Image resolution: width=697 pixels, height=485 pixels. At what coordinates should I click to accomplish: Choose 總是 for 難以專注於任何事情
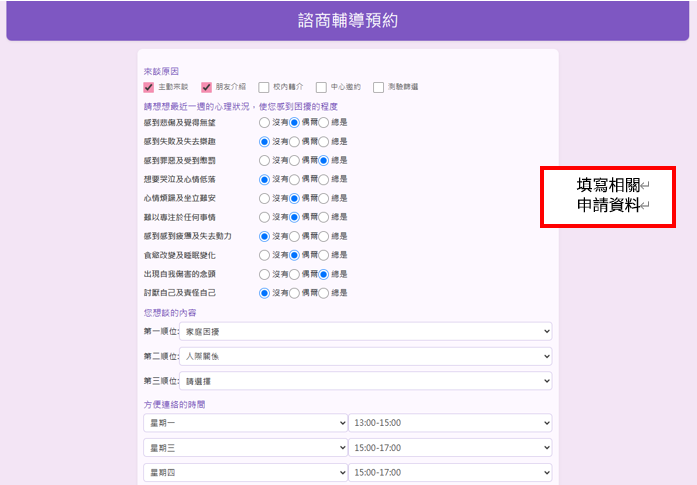323,217
